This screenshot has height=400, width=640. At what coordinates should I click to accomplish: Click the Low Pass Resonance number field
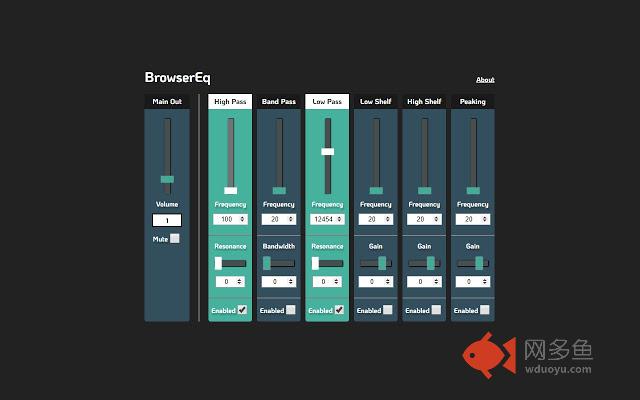tap(327, 282)
